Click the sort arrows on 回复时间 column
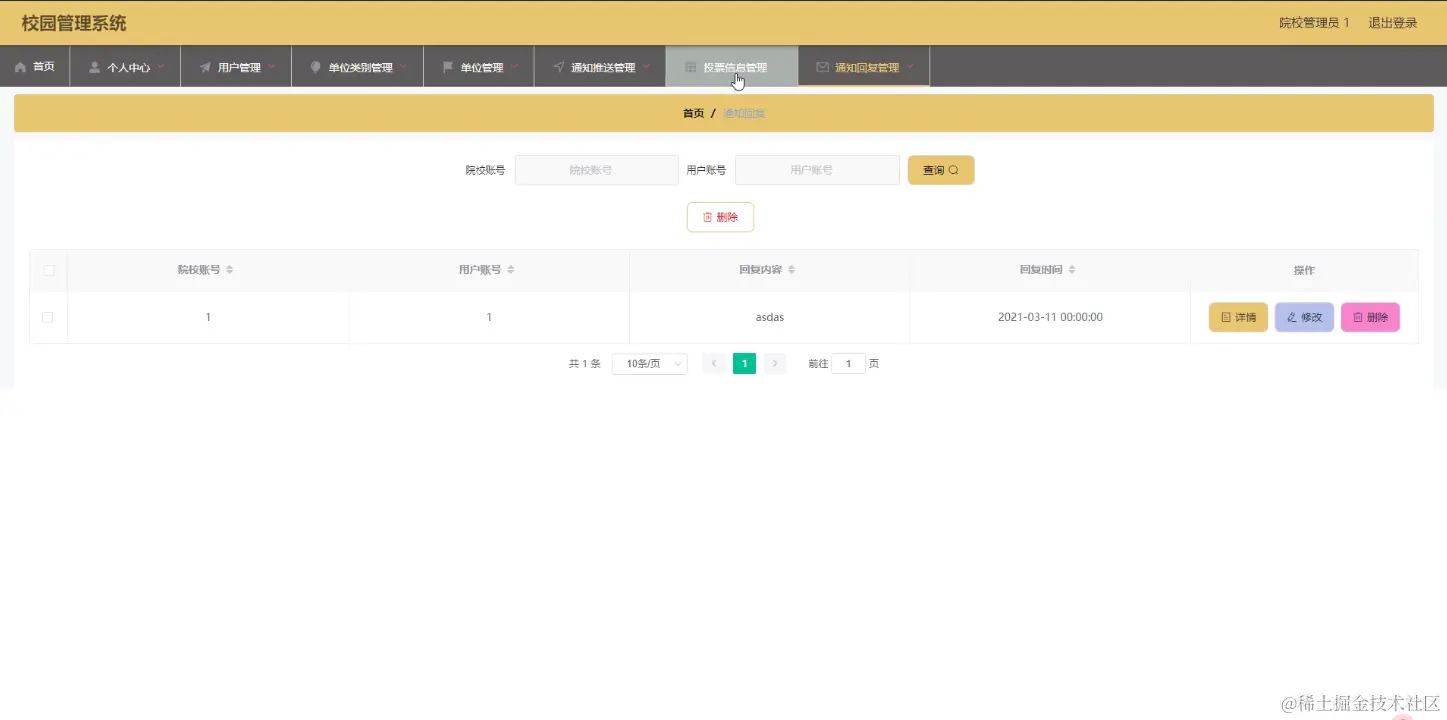This screenshot has width=1447, height=720. click(1072, 270)
